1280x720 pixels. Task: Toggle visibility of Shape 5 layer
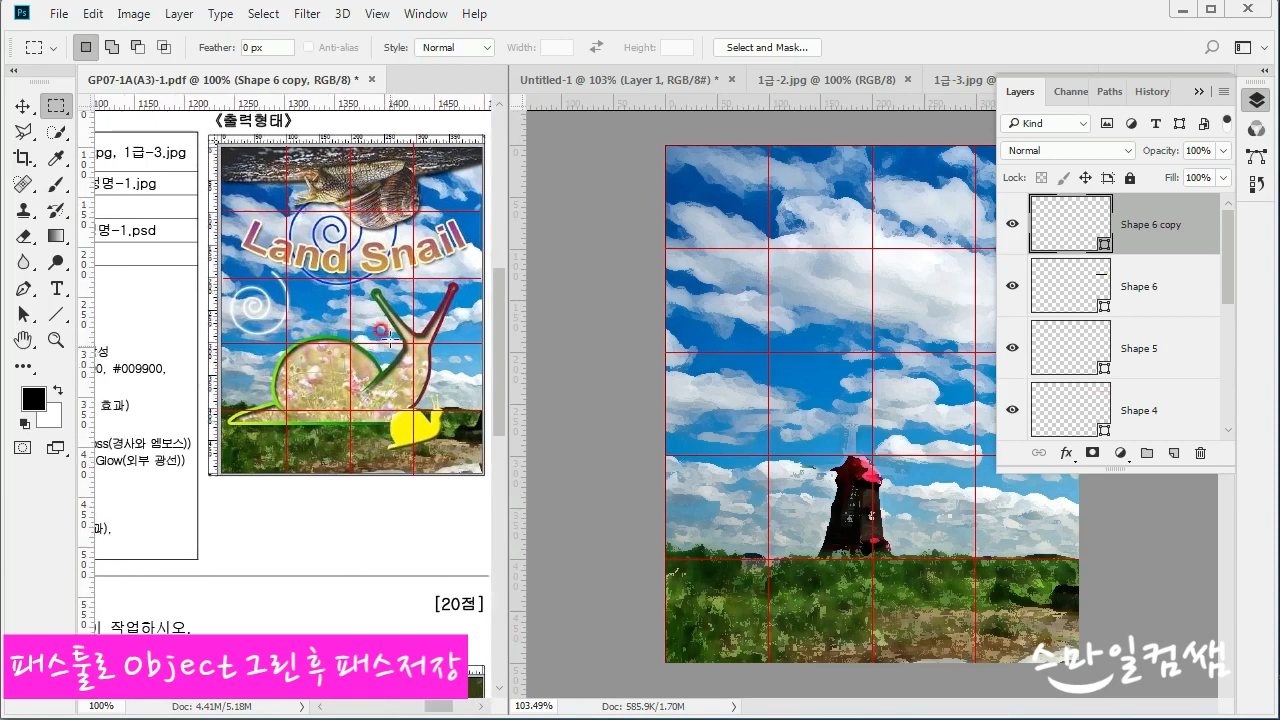(1012, 348)
